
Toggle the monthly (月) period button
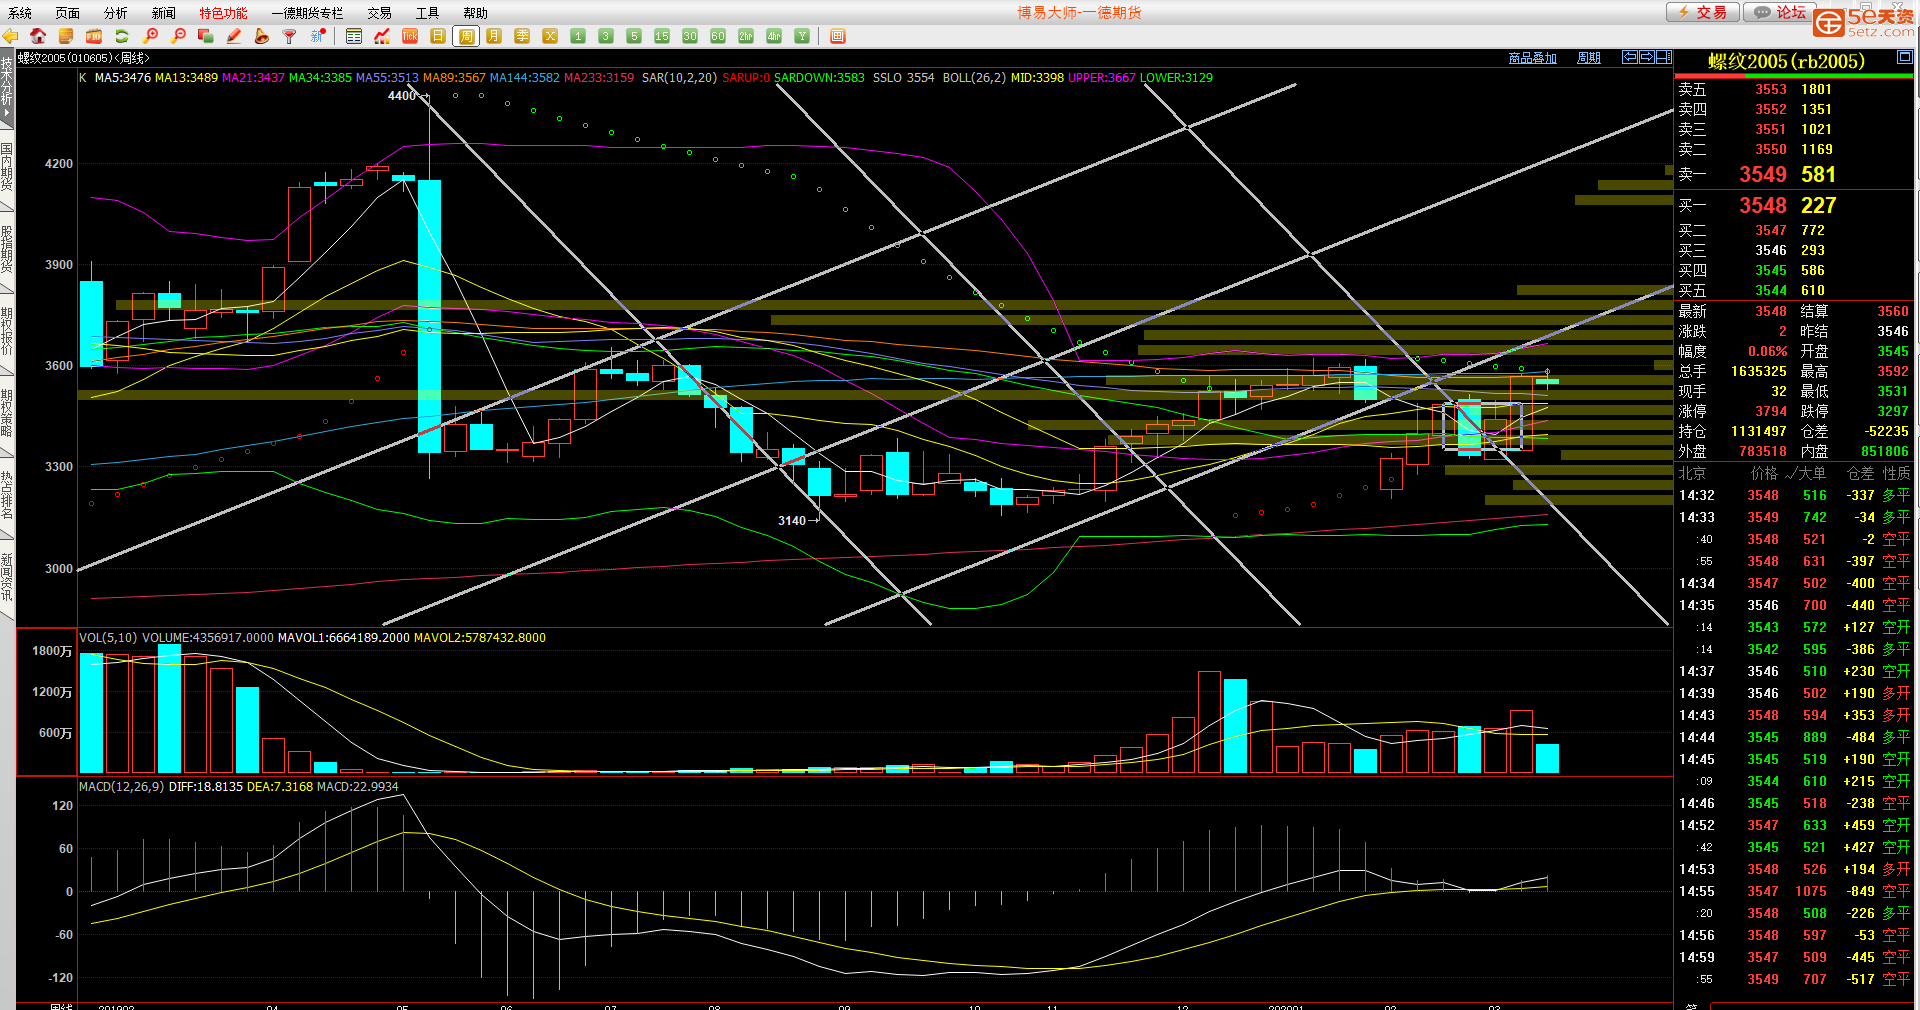(x=494, y=36)
